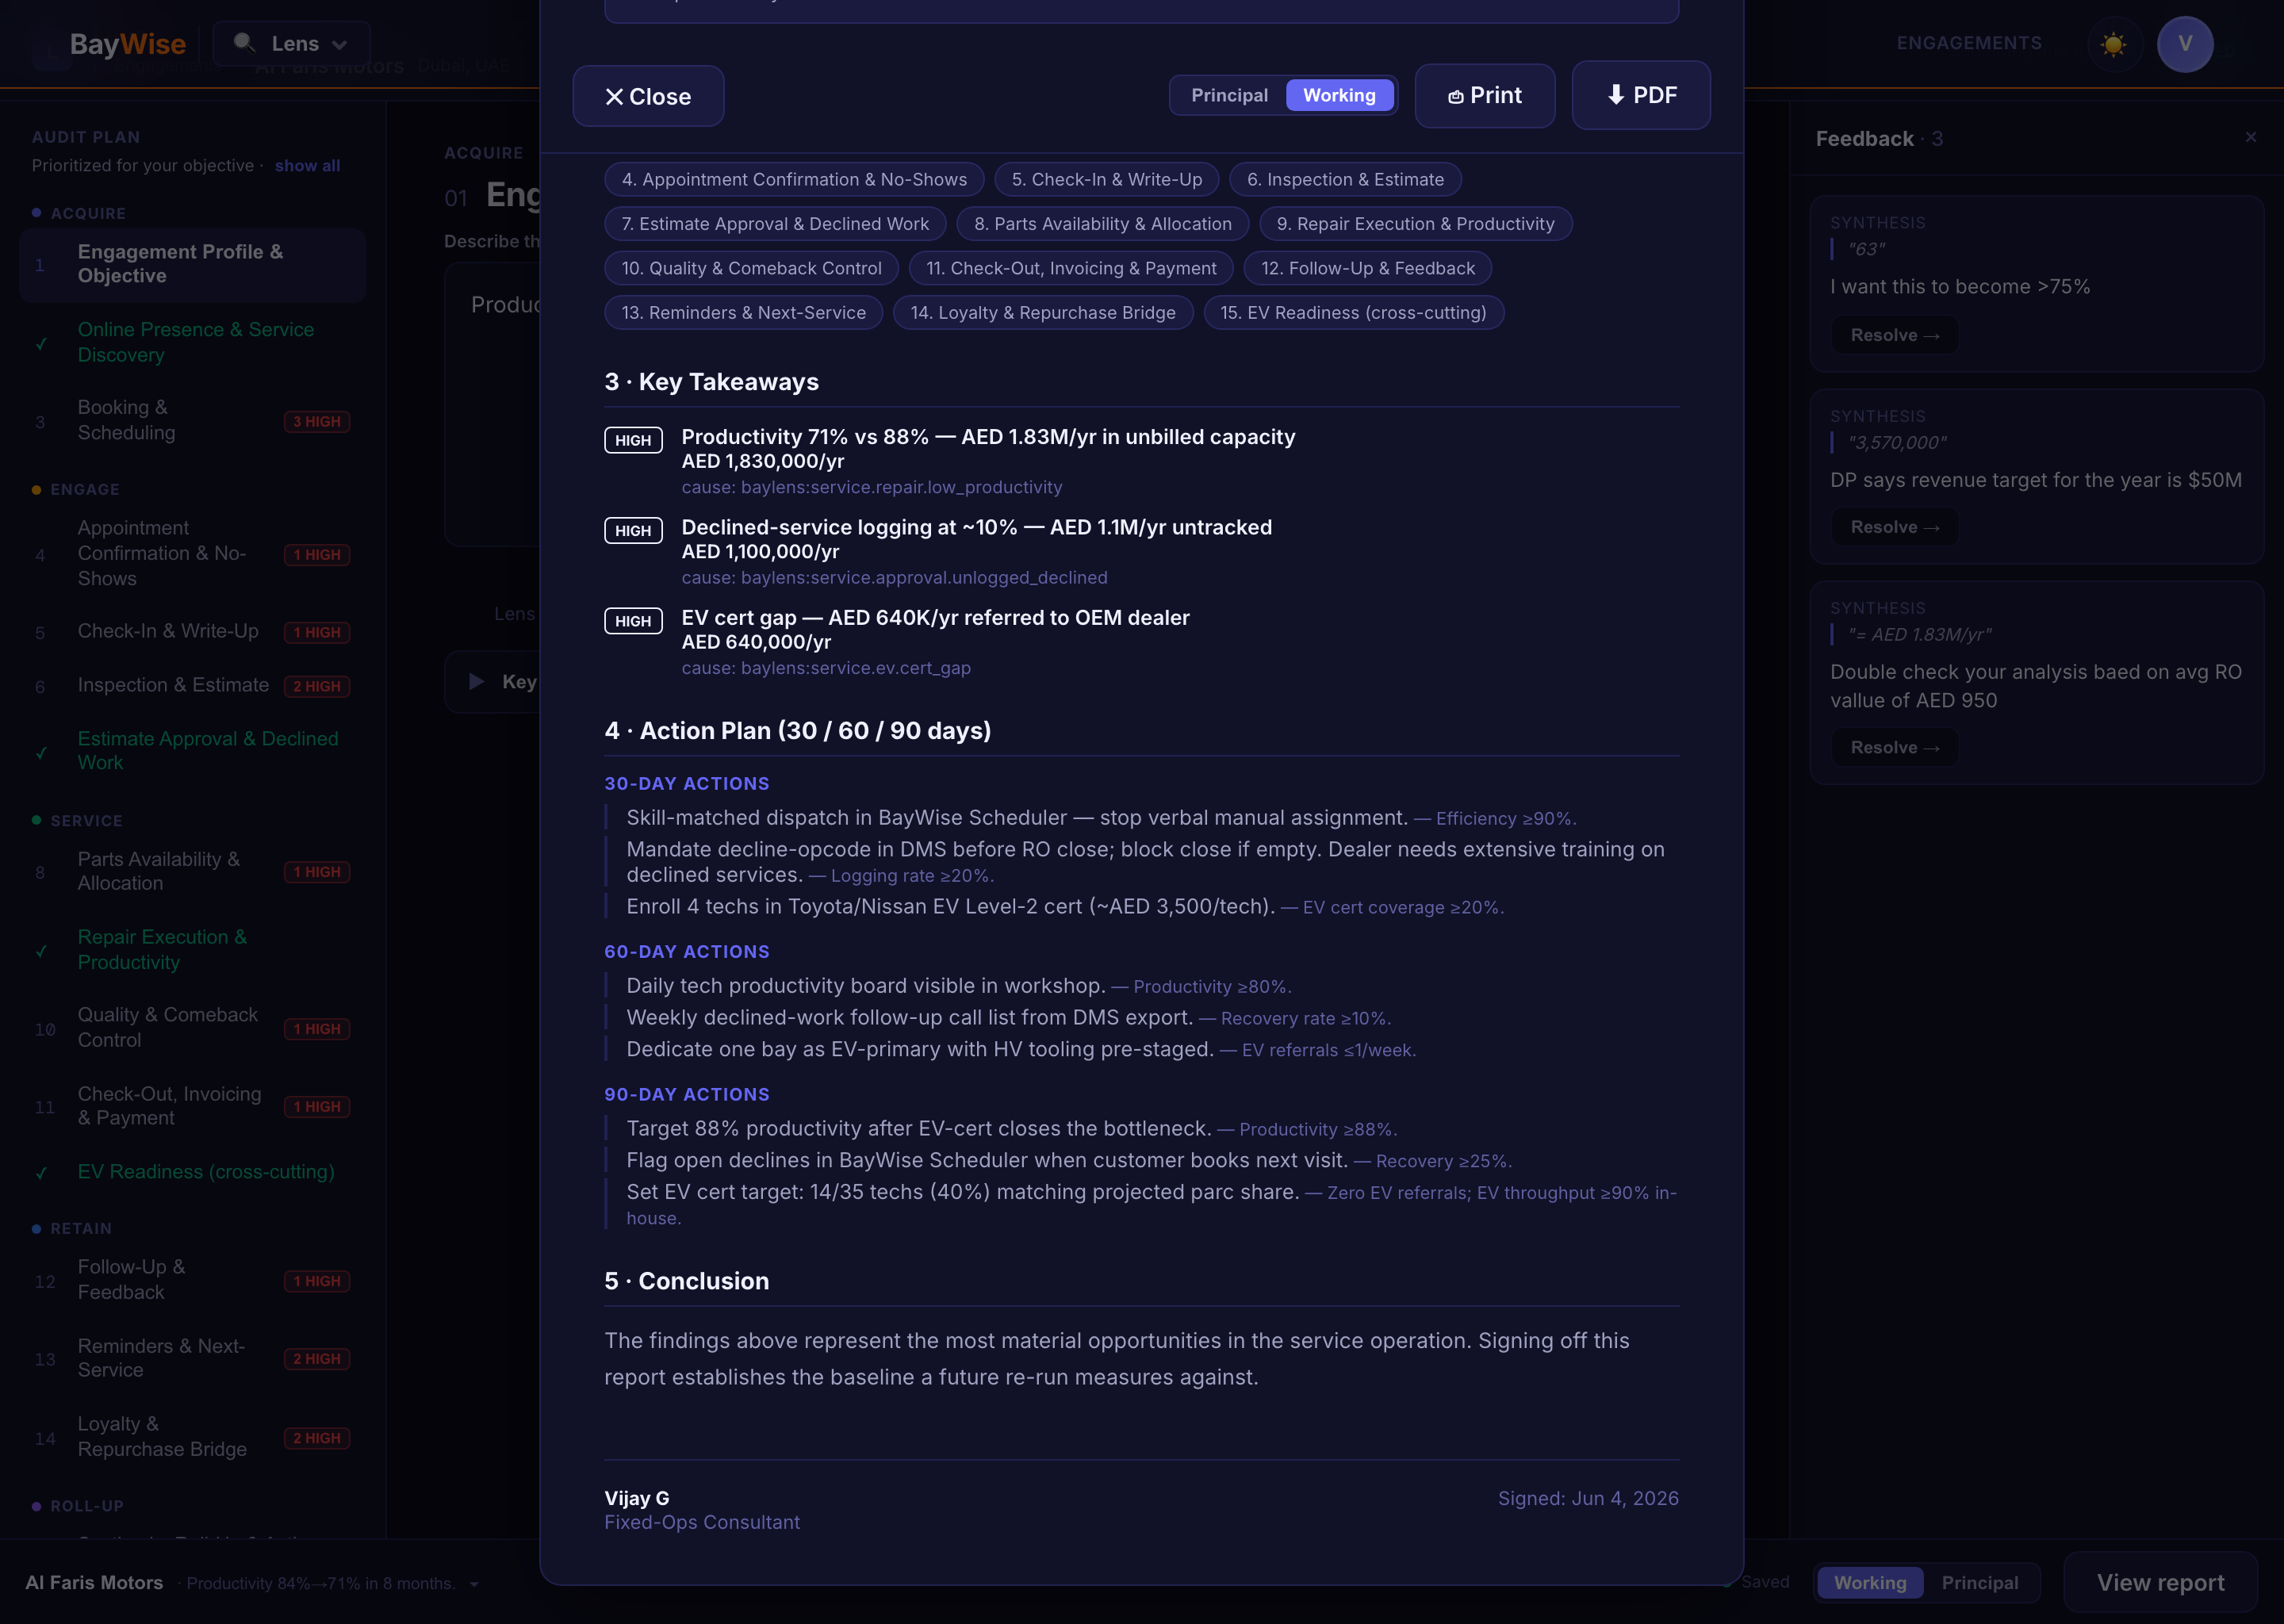Open user avatar V menu
This screenshot has width=2284, height=1624.
[2185, 44]
